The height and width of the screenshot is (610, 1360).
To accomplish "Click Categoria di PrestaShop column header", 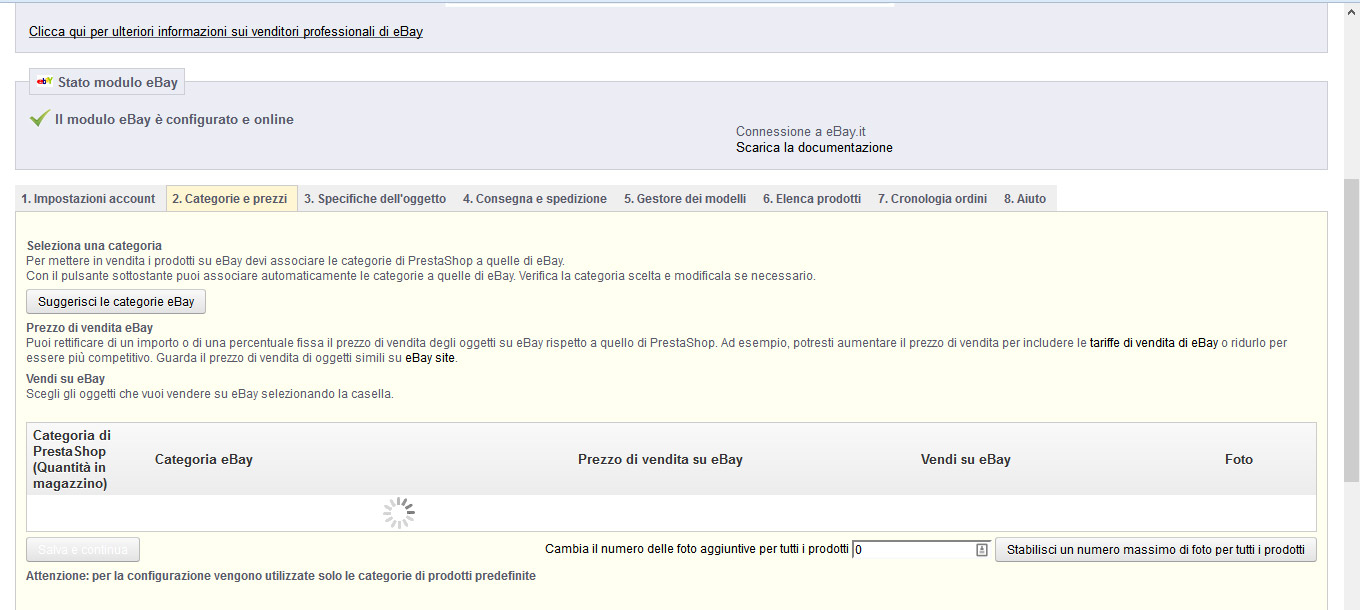I will click(72, 460).
